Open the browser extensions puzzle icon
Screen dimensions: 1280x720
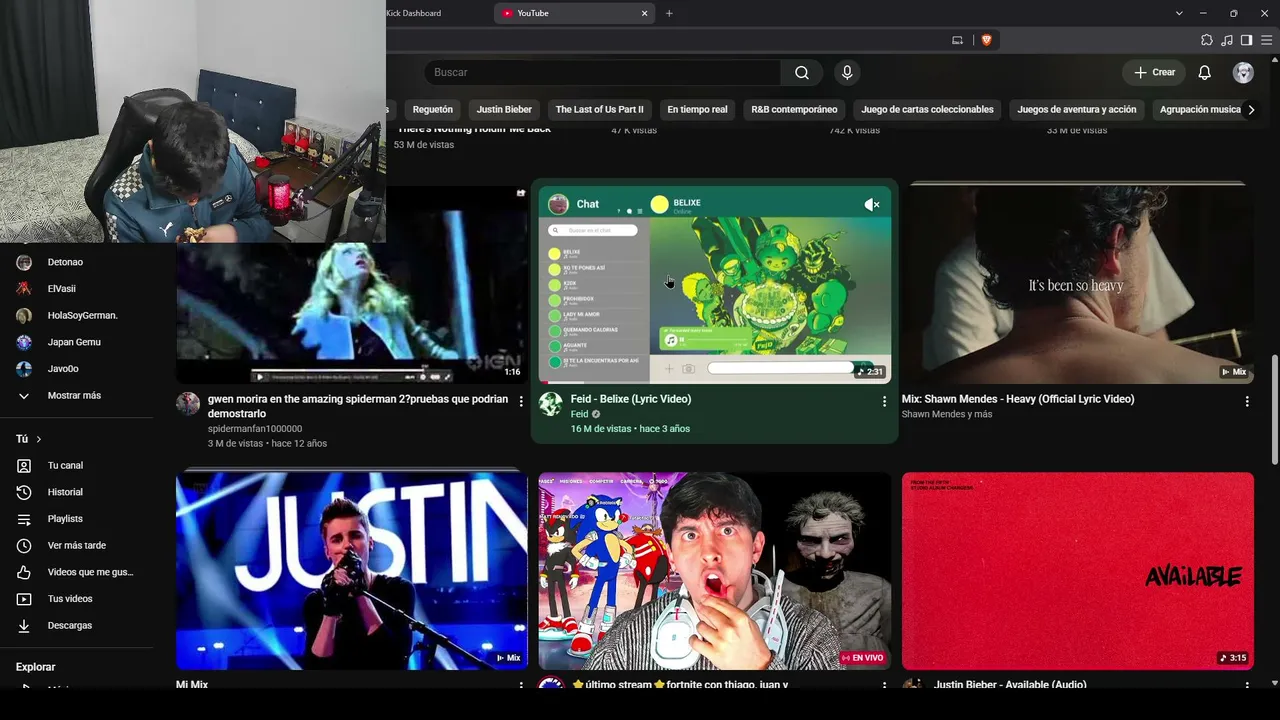[x=1207, y=40]
